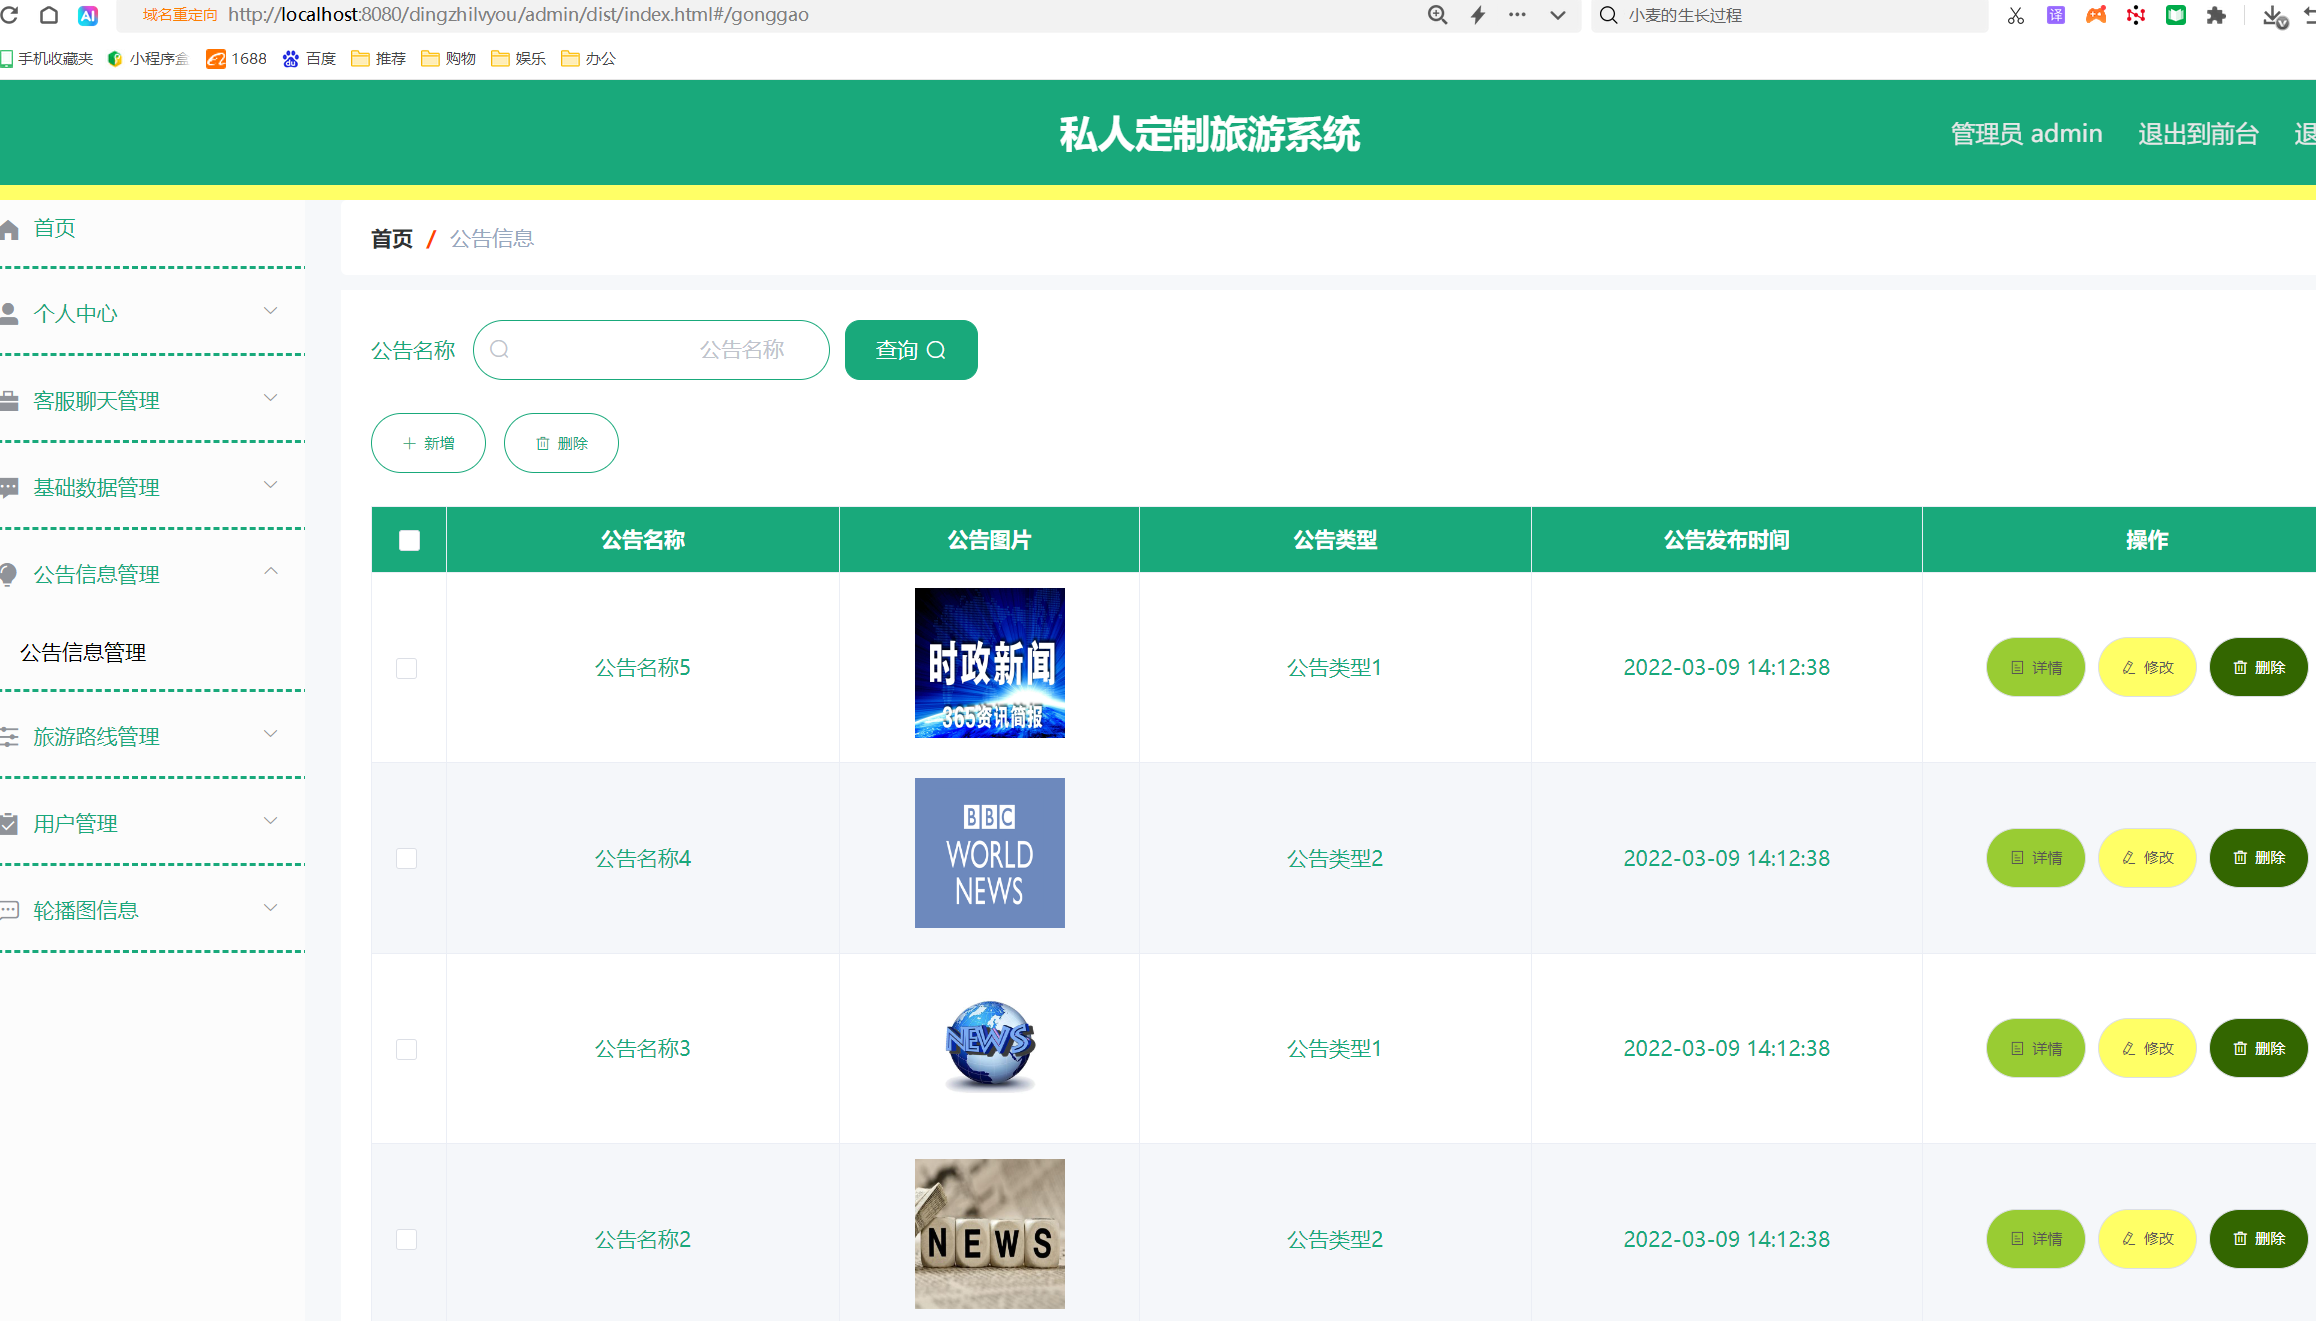Click the 客服聊天管理 chat icon

[x=10, y=400]
